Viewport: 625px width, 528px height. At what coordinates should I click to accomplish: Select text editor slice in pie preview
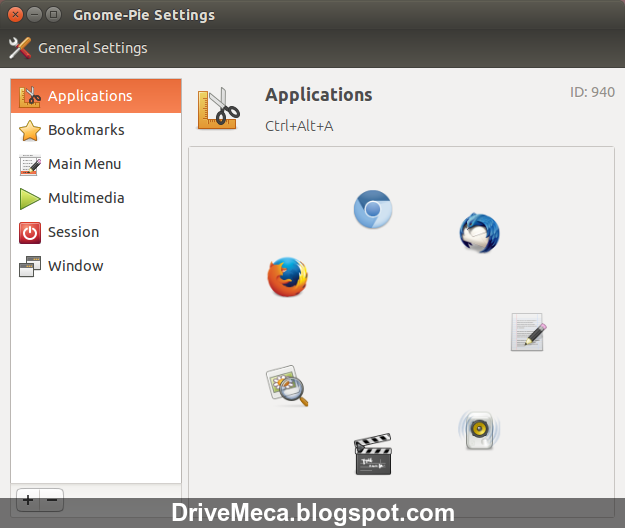pyautogui.click(x=528, y=332)
